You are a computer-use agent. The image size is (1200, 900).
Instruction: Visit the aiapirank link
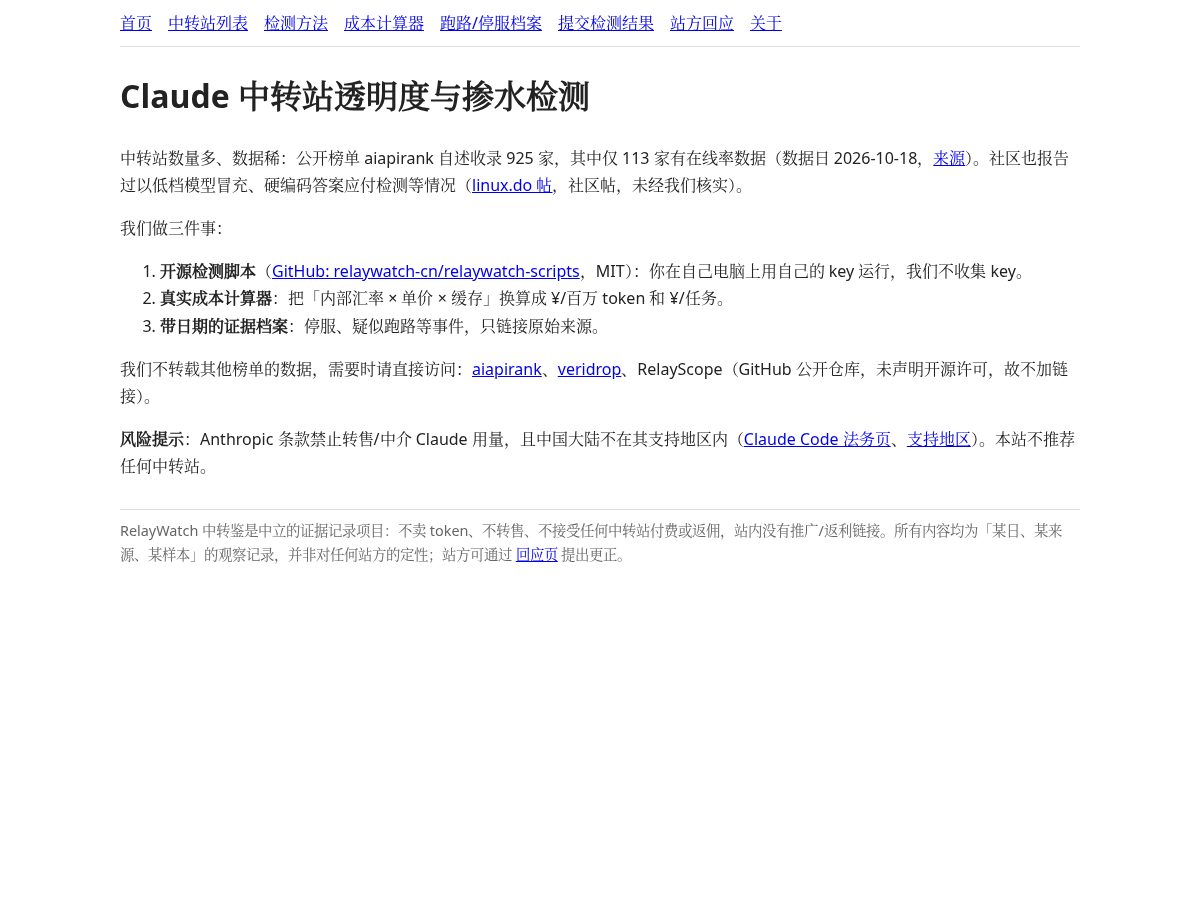507,369
